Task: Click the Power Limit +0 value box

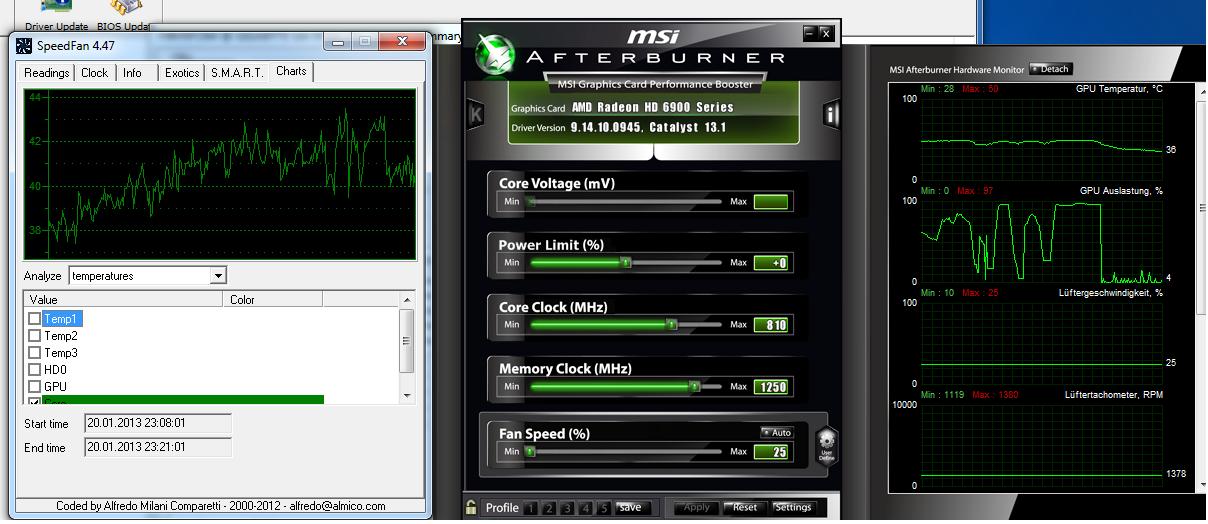Action: click(x=770, y=263)
